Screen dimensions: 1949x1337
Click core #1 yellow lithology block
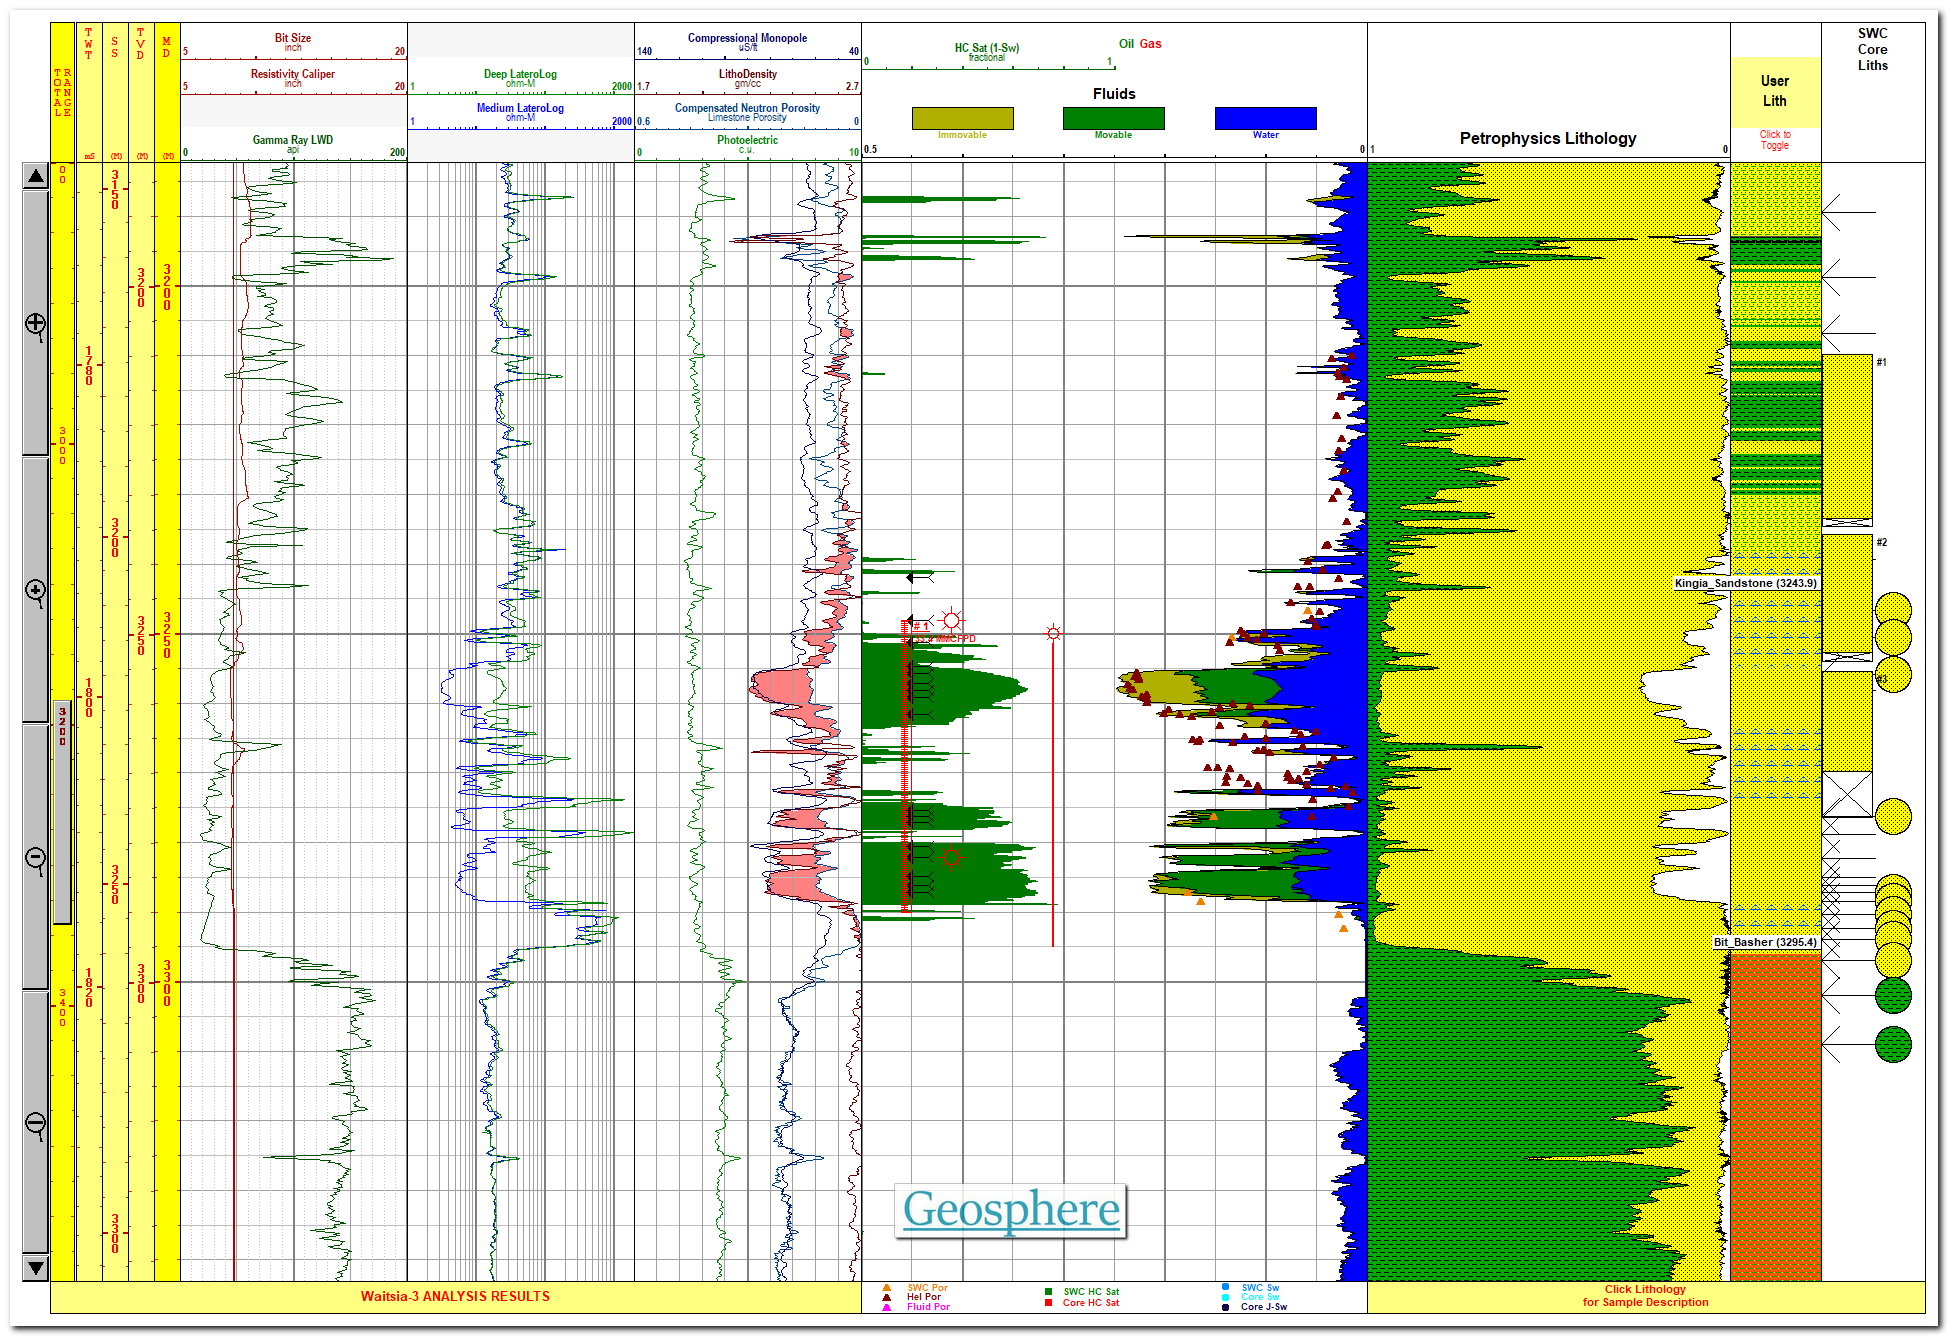(1847, 435)
